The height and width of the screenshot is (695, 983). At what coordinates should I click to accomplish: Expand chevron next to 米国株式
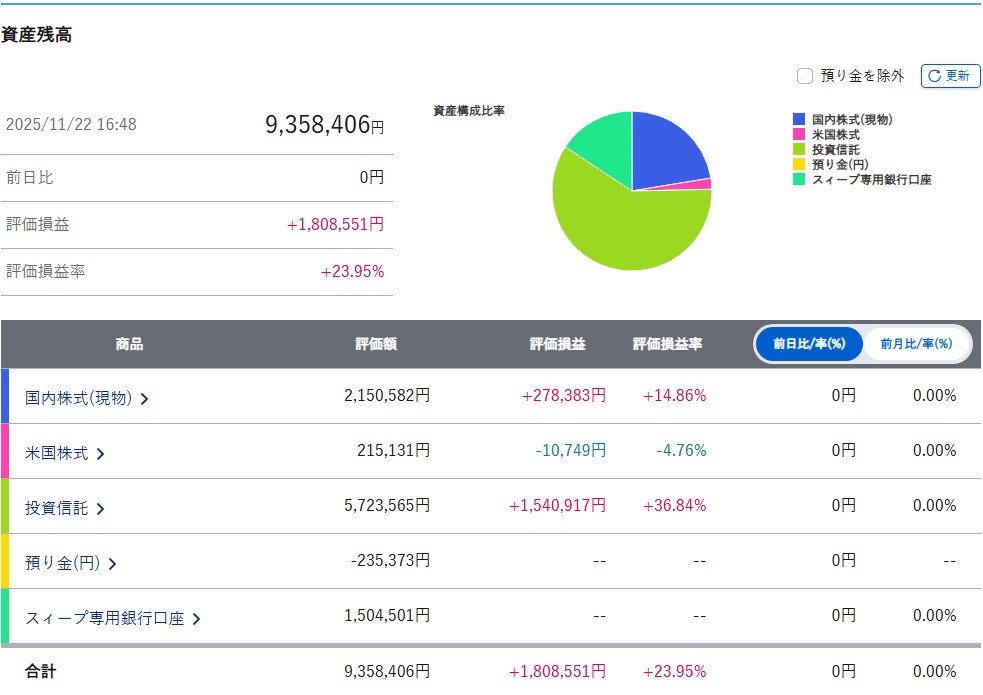(x=100, y=454)
